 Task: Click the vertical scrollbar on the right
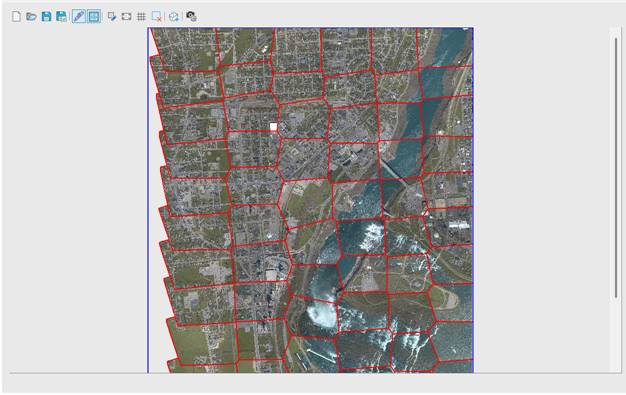coord(616,167)
